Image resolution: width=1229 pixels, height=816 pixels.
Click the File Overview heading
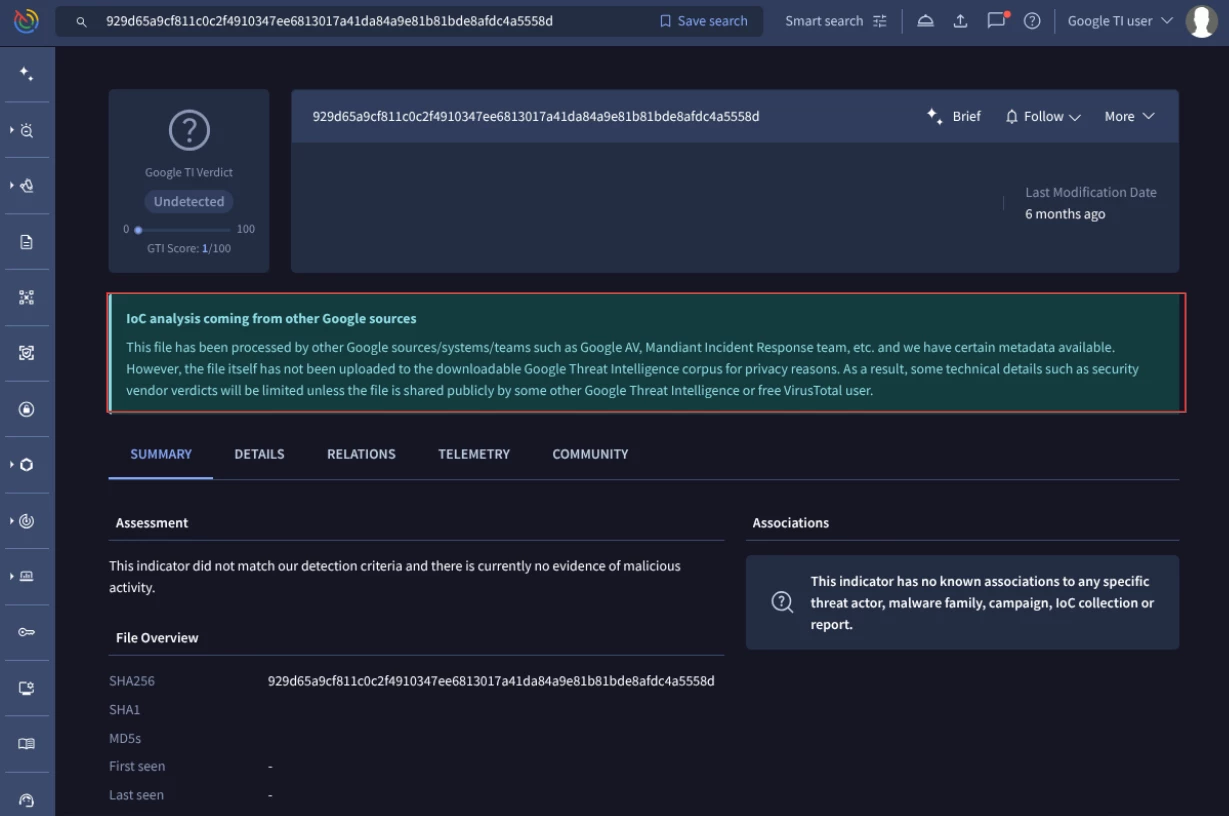tap(157, 638)
